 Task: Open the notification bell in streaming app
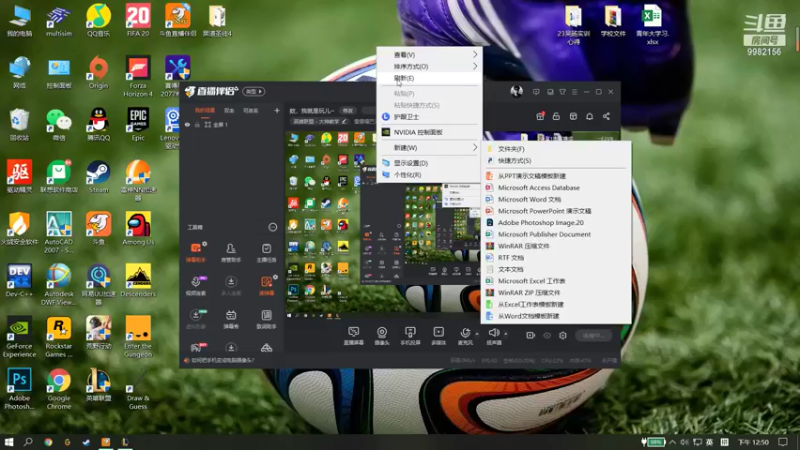coord(589,116)
